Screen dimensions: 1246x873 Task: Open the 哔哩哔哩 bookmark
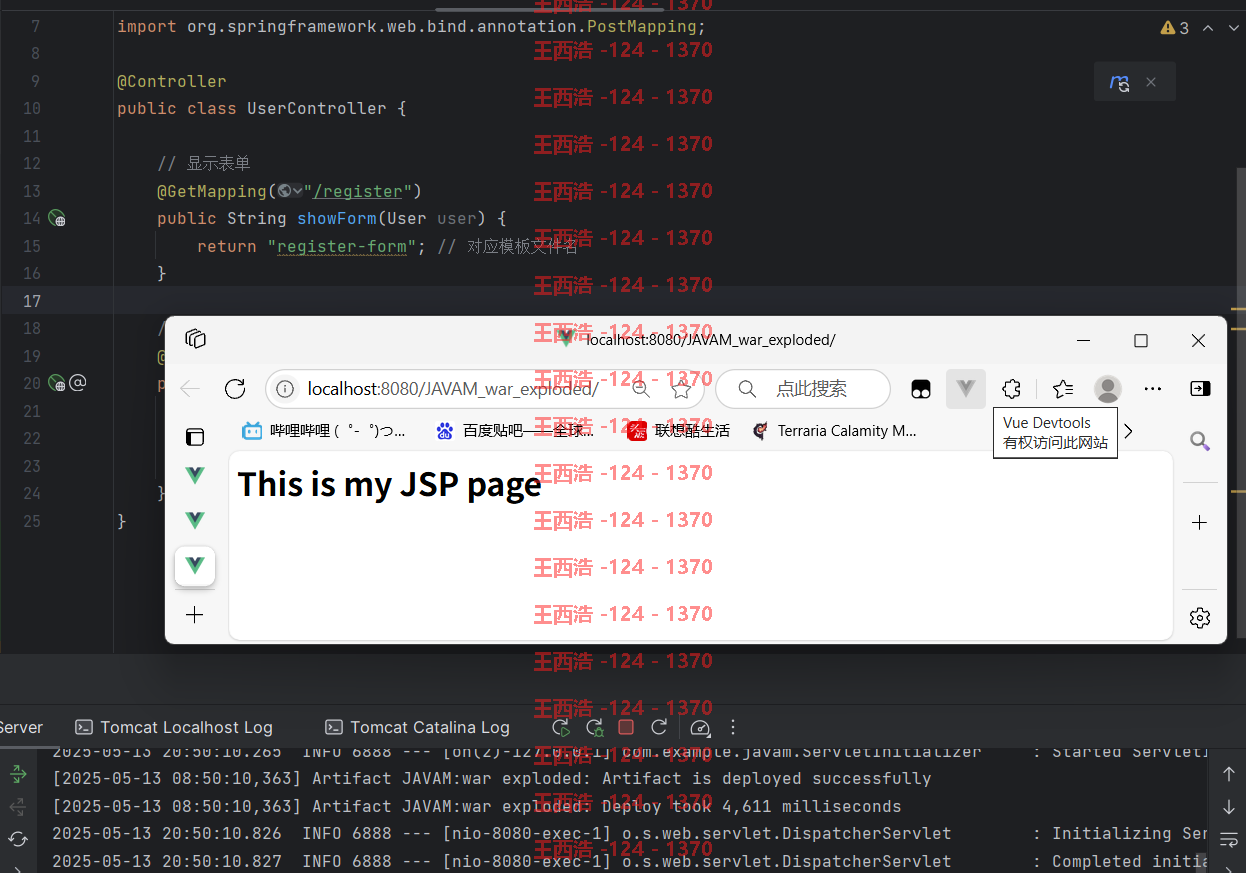coord(324,431)
